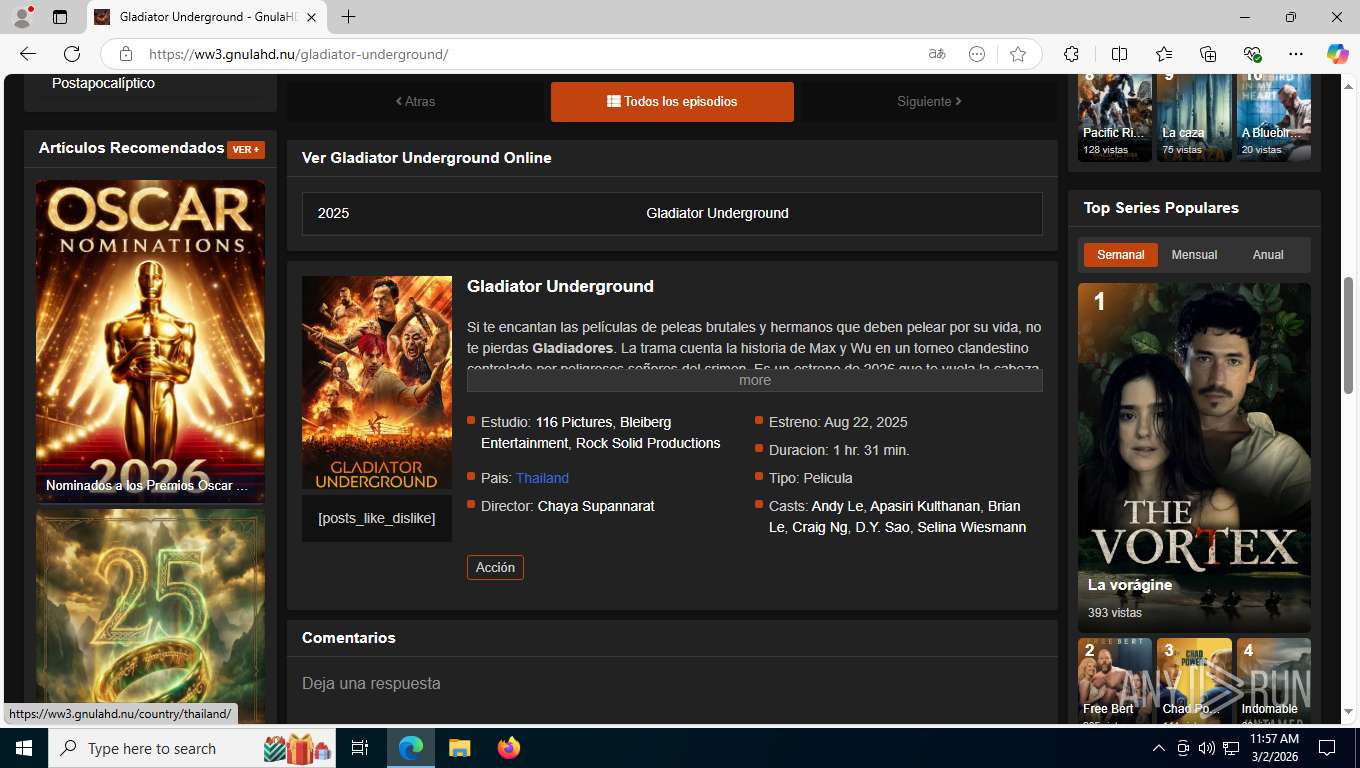Open the 25 ring article thumbnail
1360x768 pixels.
point(150,616)
